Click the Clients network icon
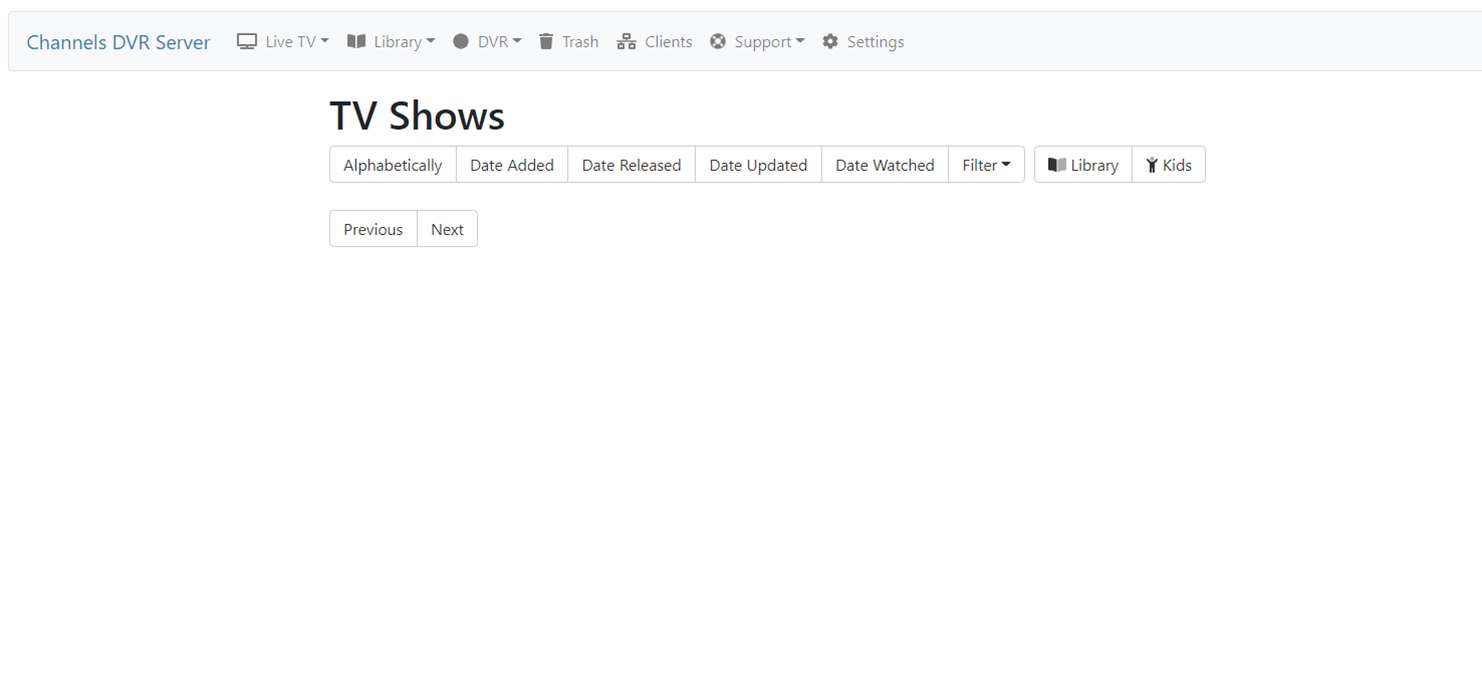This screenshot has height=686, width=1482. (627, 42)
